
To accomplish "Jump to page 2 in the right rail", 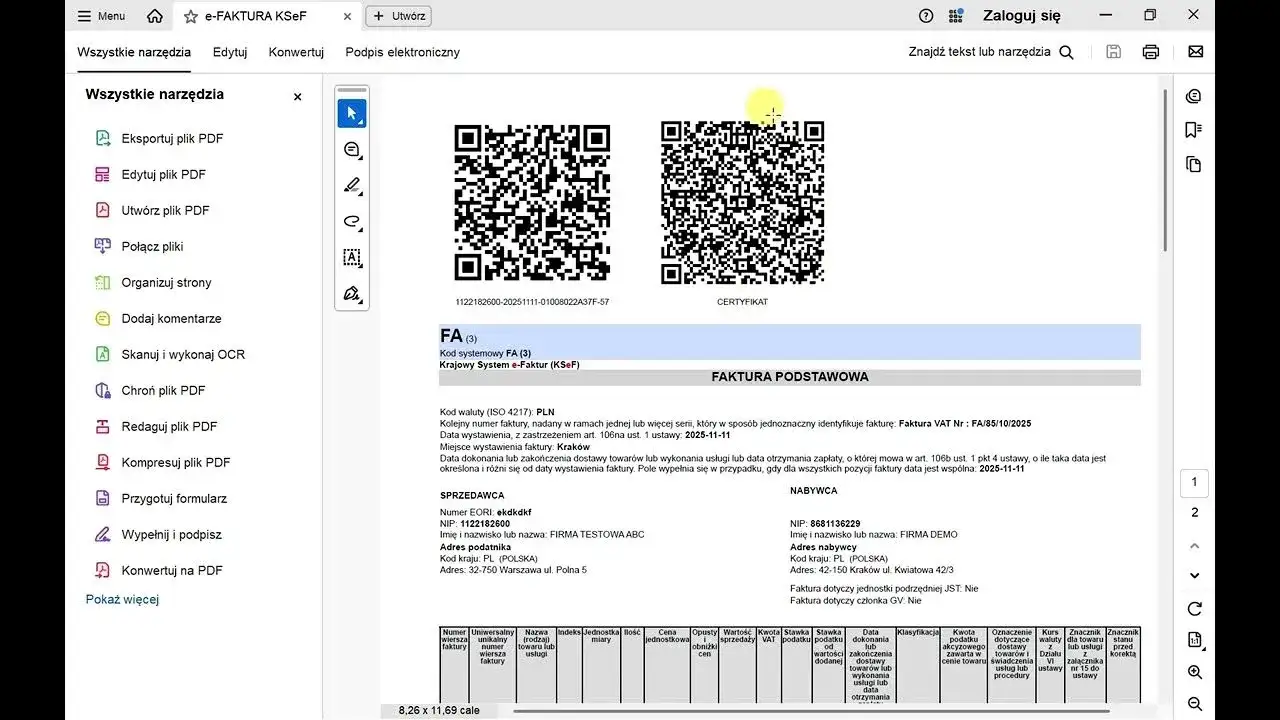I will pos(1194,513).
